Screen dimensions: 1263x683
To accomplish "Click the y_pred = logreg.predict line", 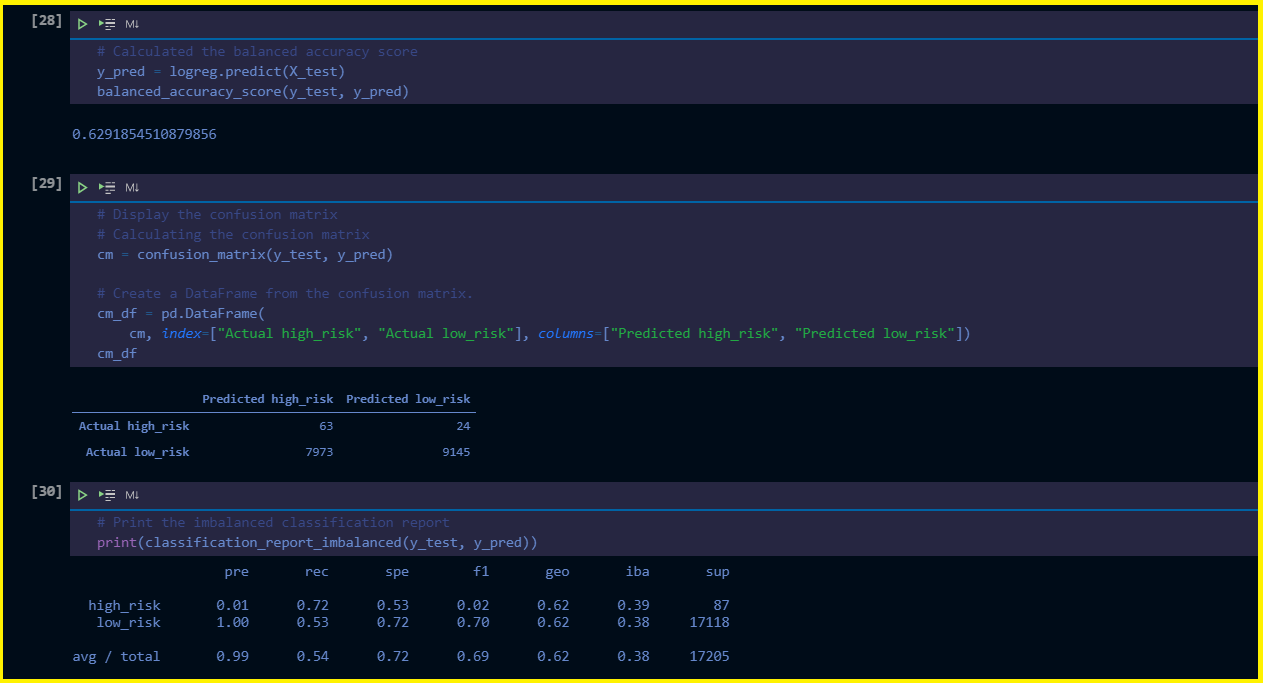I will point(221,71).
